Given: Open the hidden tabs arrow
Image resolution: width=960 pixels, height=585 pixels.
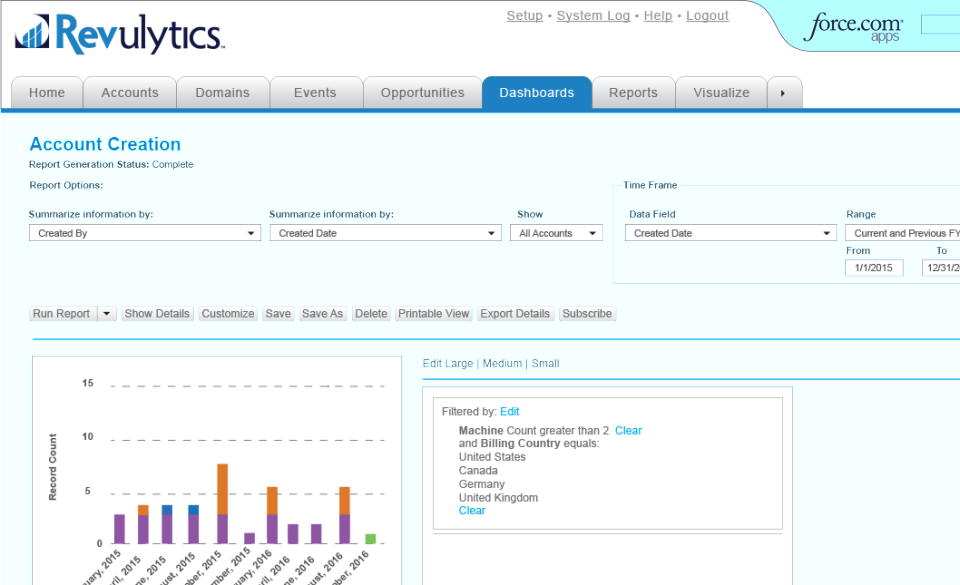Looking at the screenshot, I should pyautogui.click(x=785, y=92).
